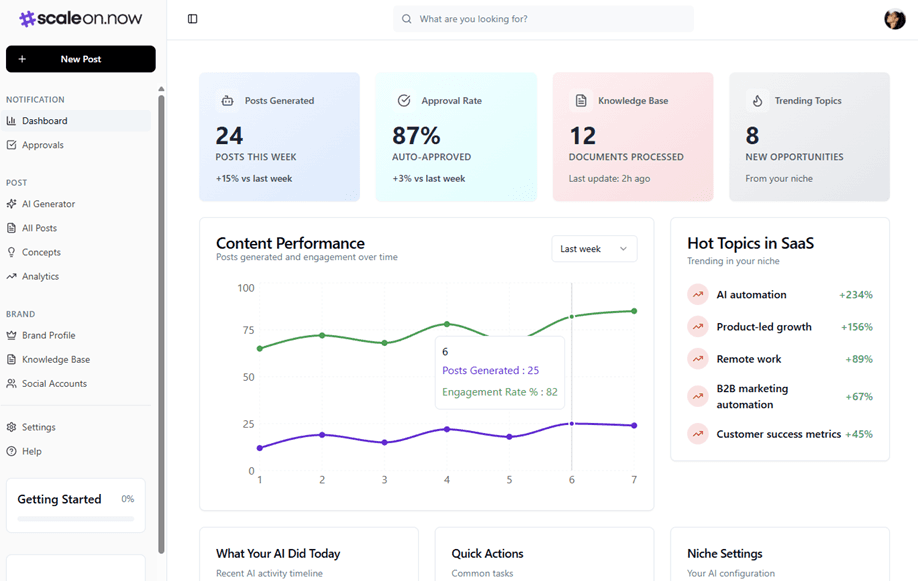Collapse the sidebar using the panel icon
918x581 pixels.
pos(191,18)
